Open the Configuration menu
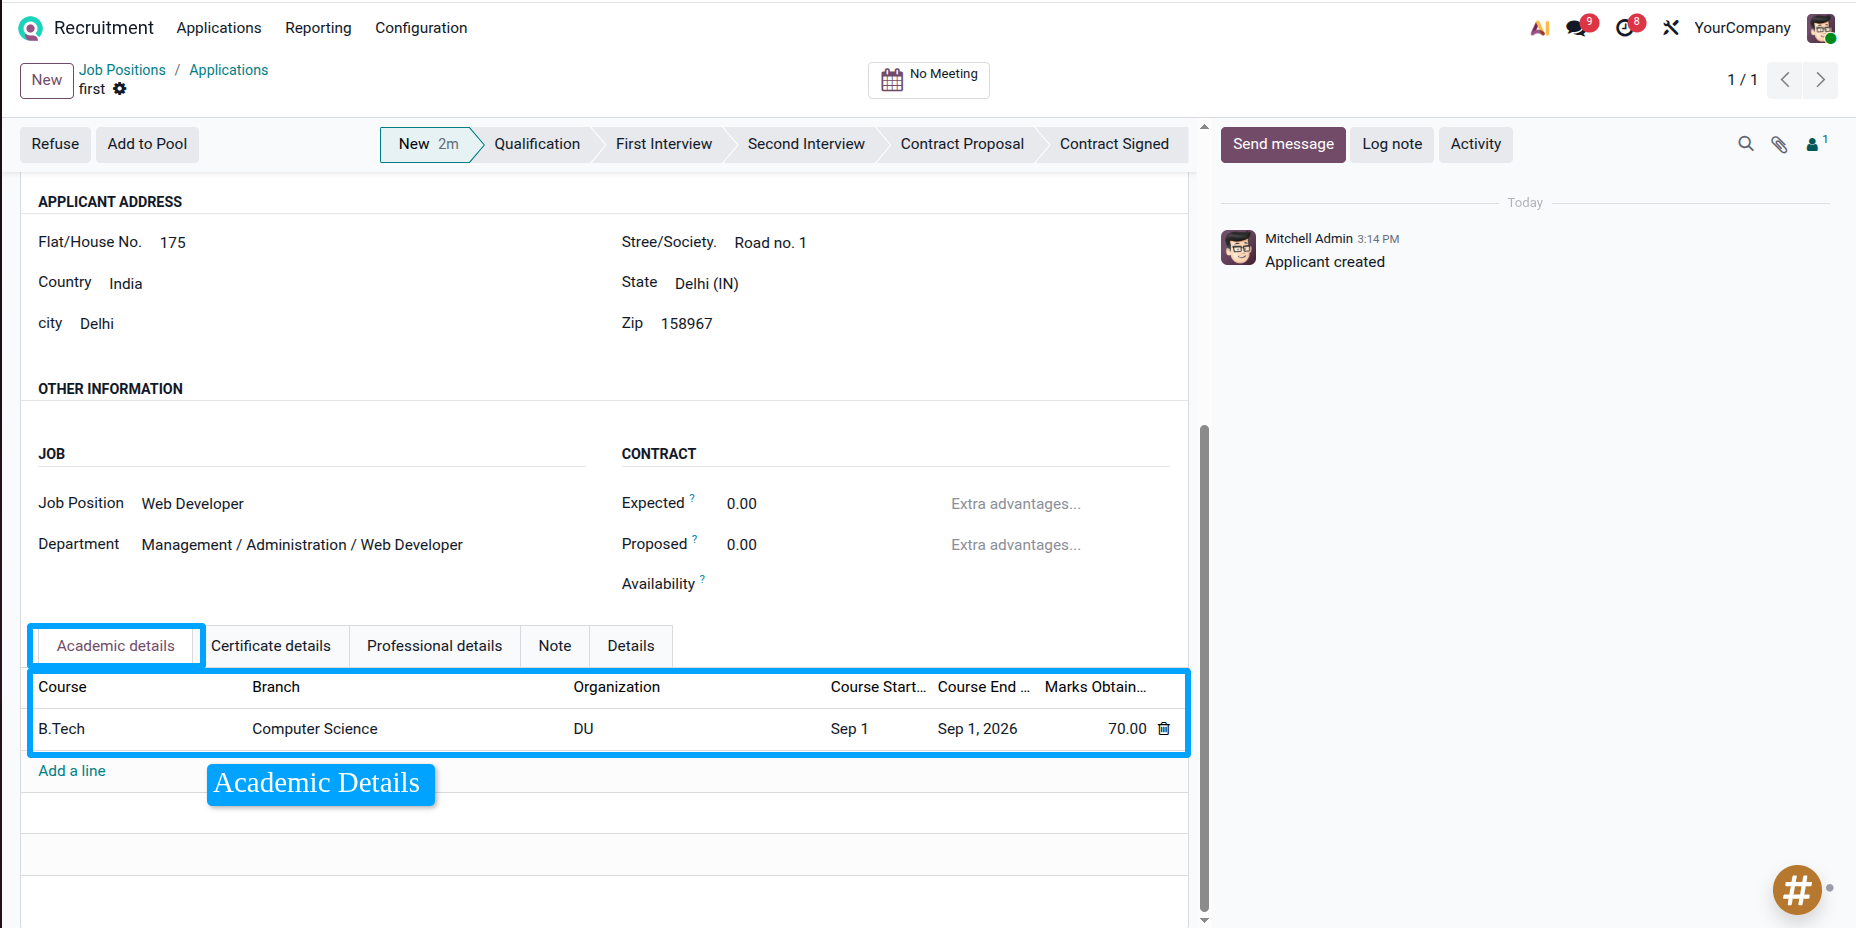1856x928 pixels. pos(421,28)
